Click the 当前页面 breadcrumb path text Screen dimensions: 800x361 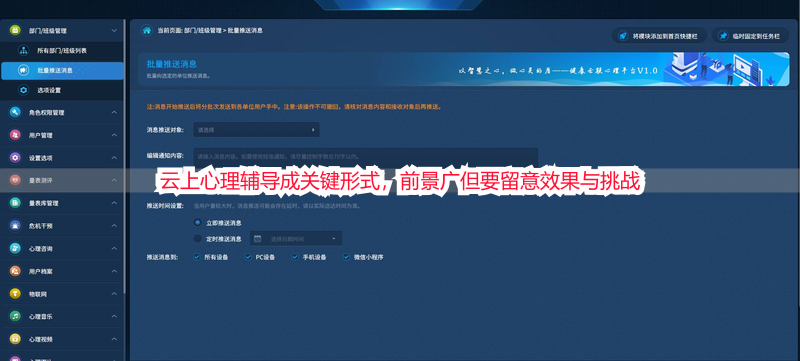[210, 31]
